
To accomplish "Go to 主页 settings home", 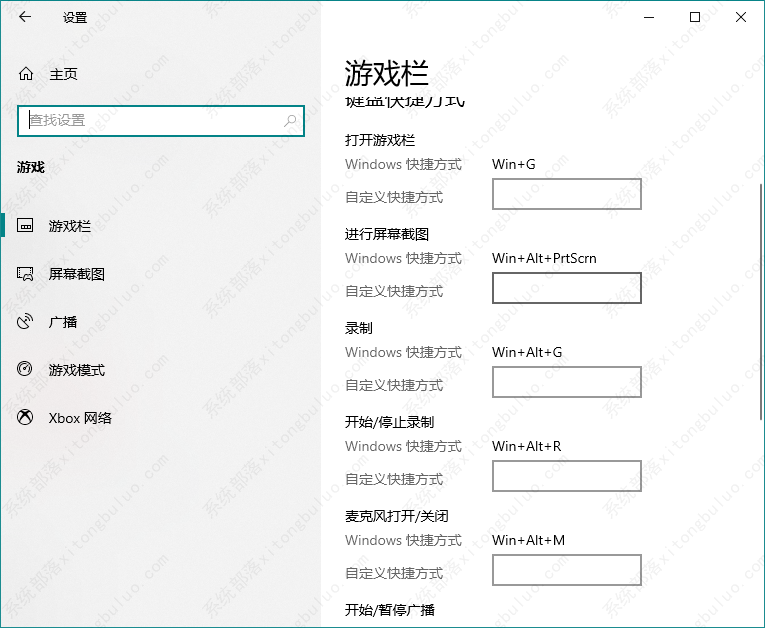I will pos(63,74).
